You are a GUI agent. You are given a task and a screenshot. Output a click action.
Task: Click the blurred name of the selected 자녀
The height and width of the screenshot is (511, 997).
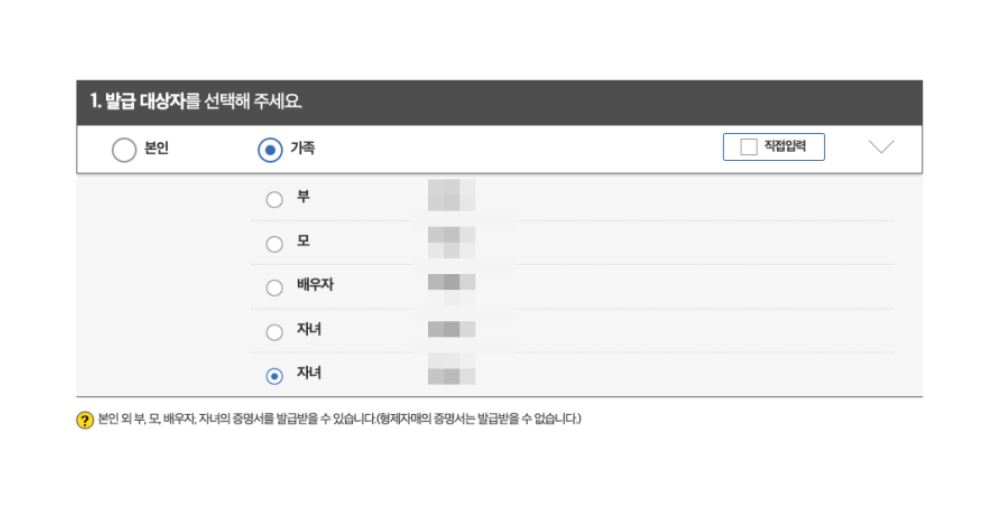click(x=451, y=369)
